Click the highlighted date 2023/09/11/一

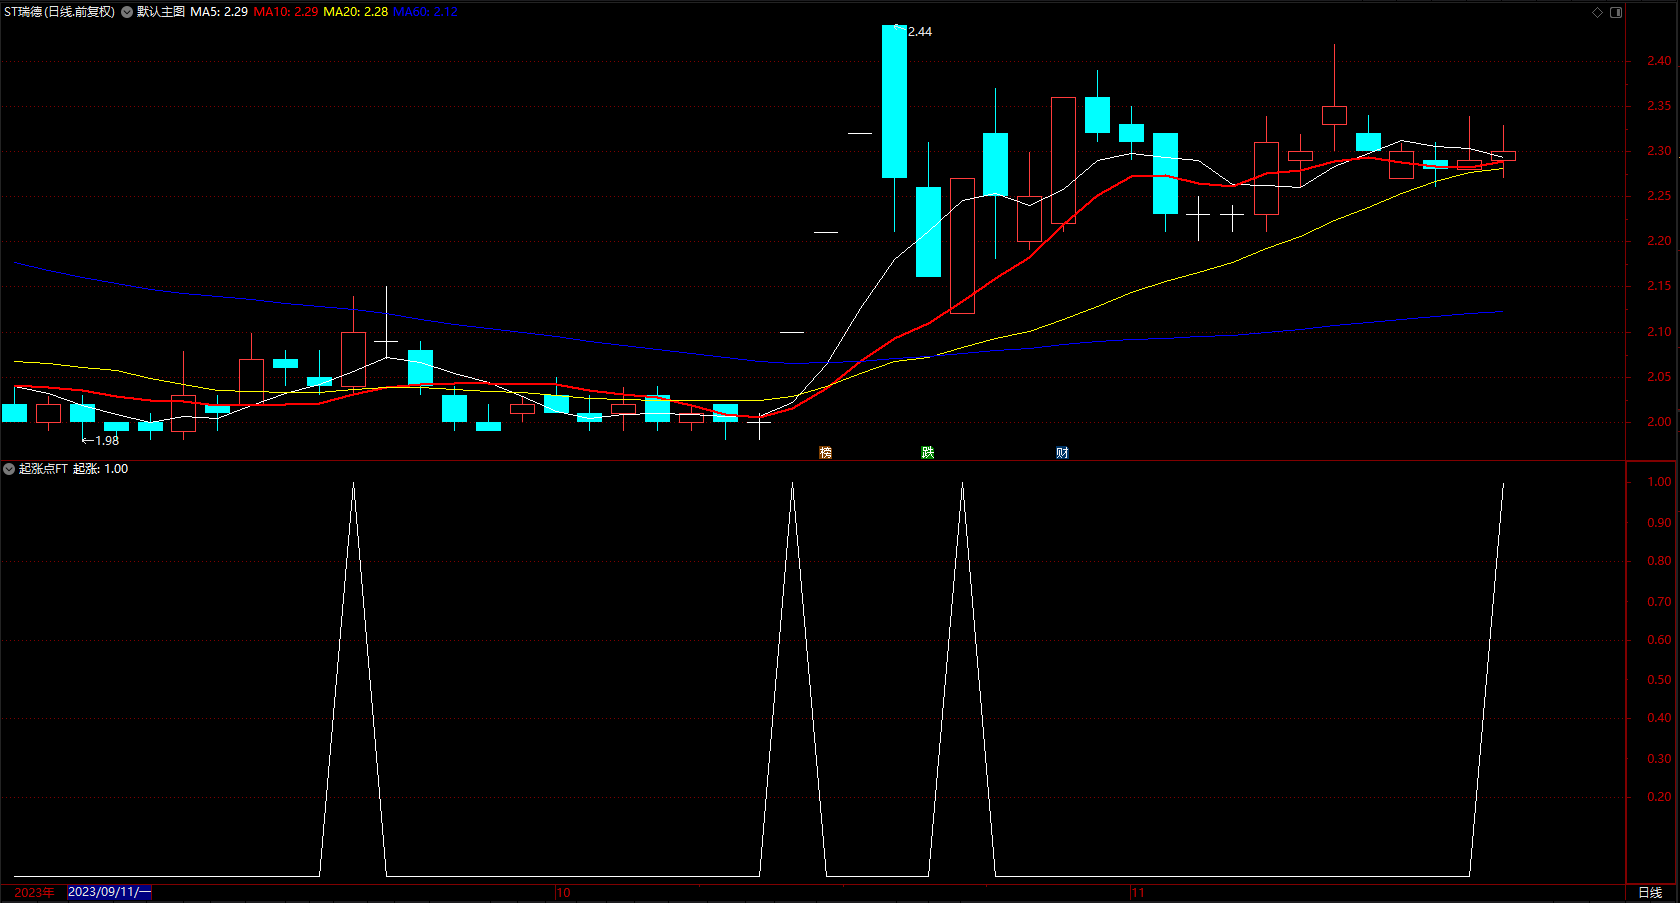109,892
